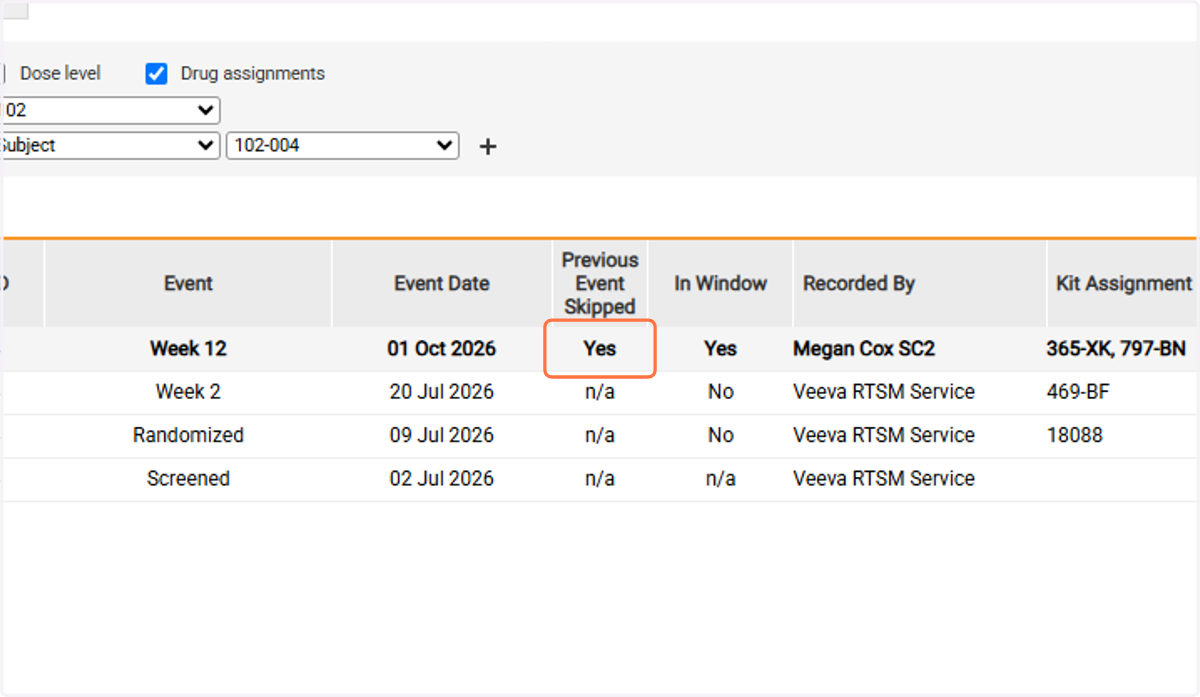Viewport: 1200px width, 697px height.
Task: Click the In Window column header
Action: coord(720,284)
